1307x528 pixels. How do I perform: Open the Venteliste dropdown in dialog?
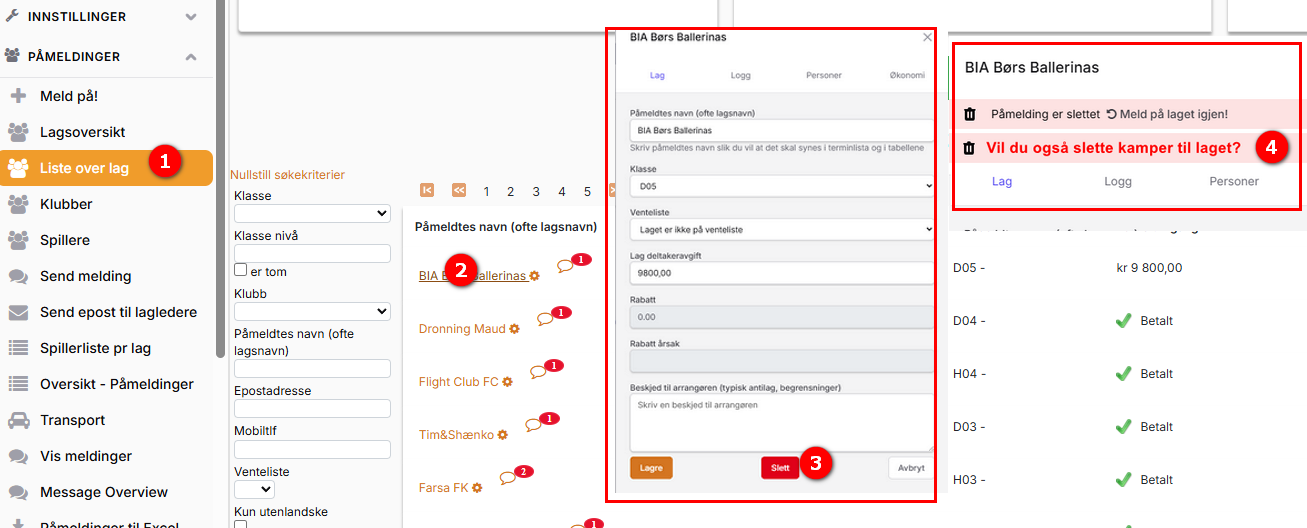coord(782,229)
